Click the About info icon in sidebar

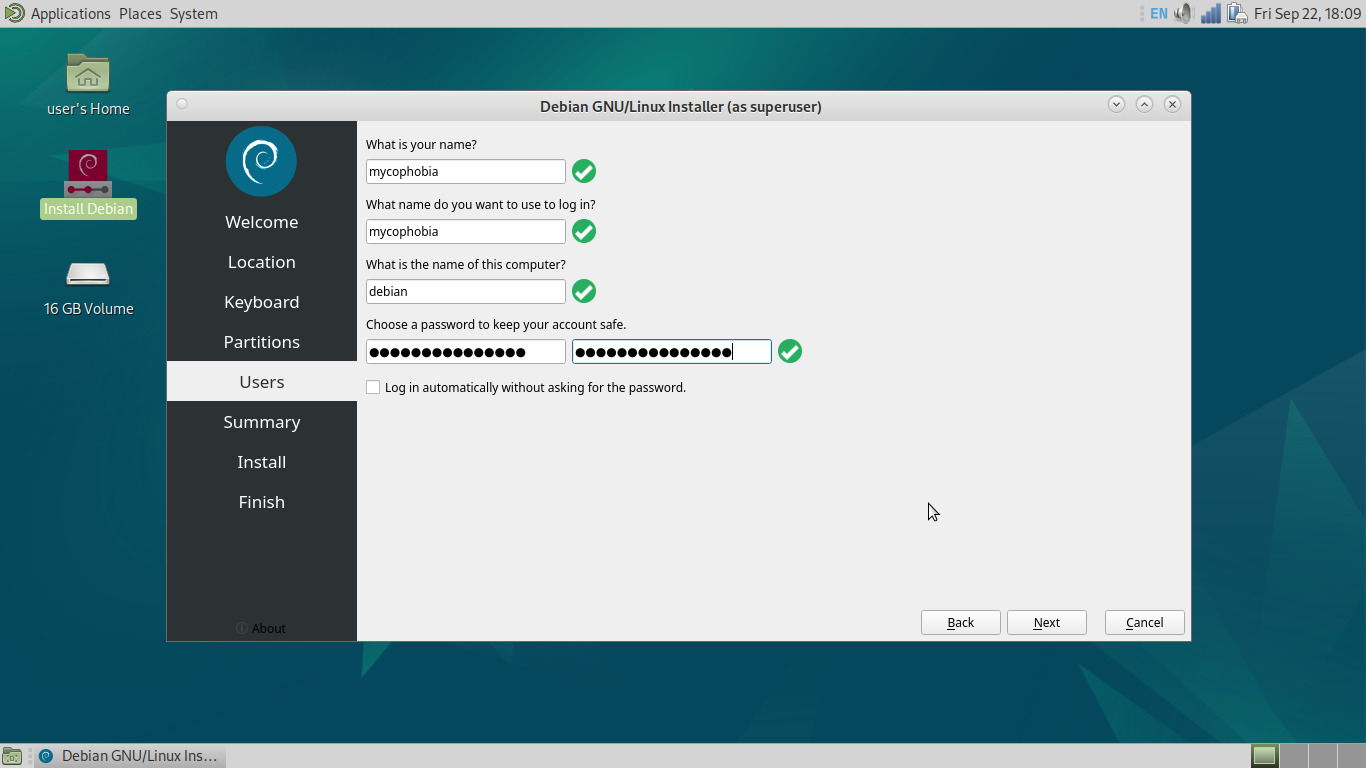[242, 628]
